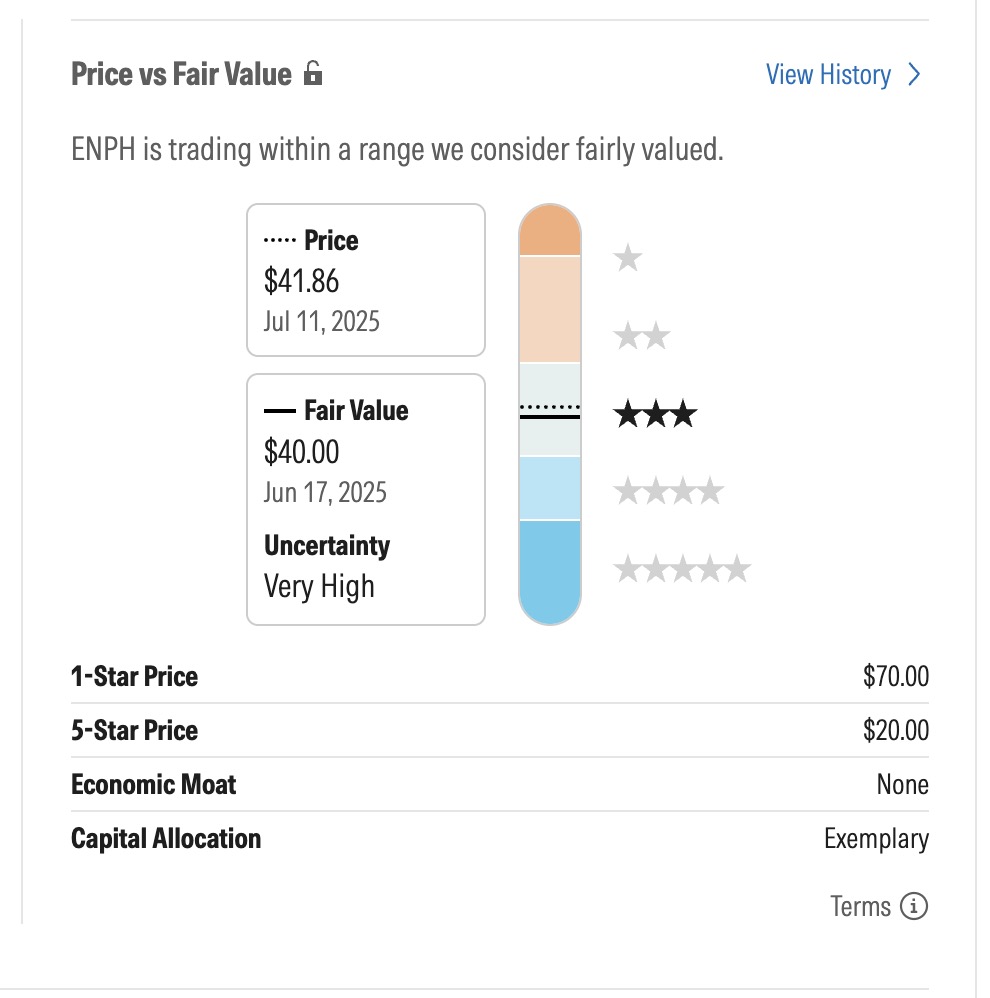The width and height of the screenshot is (990, 998).
Task: Click the chevron arrow next to View History
Action: tap(914, 74)
